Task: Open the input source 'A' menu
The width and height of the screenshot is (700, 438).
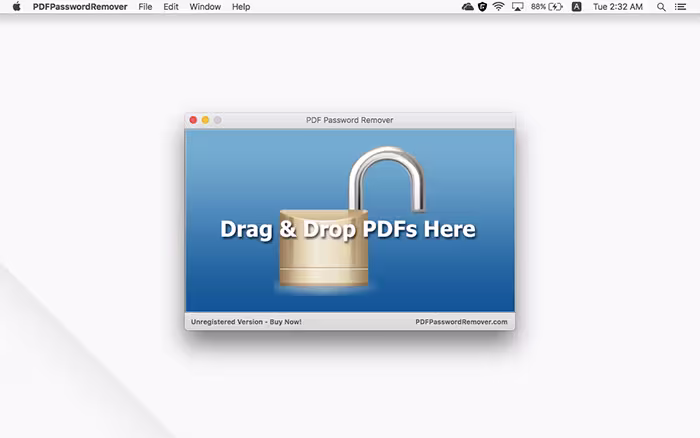Action: [x=576, y=7]
